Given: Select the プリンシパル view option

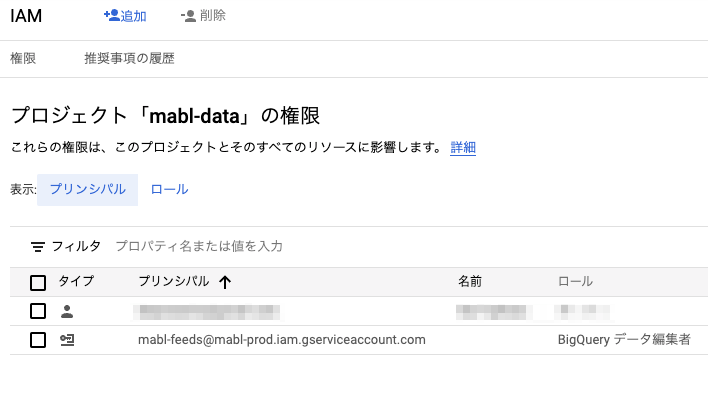Looking at the screenshot, I should coord(87,189).
